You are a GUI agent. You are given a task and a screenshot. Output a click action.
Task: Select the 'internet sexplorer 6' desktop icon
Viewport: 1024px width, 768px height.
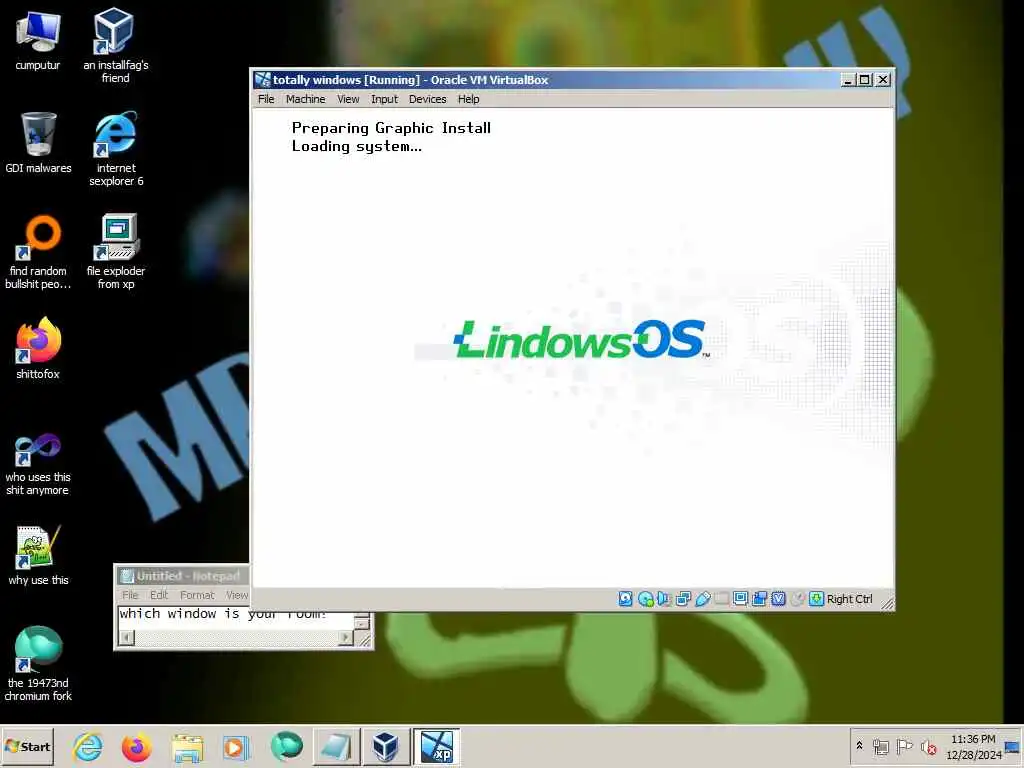[x=116, y=149]
